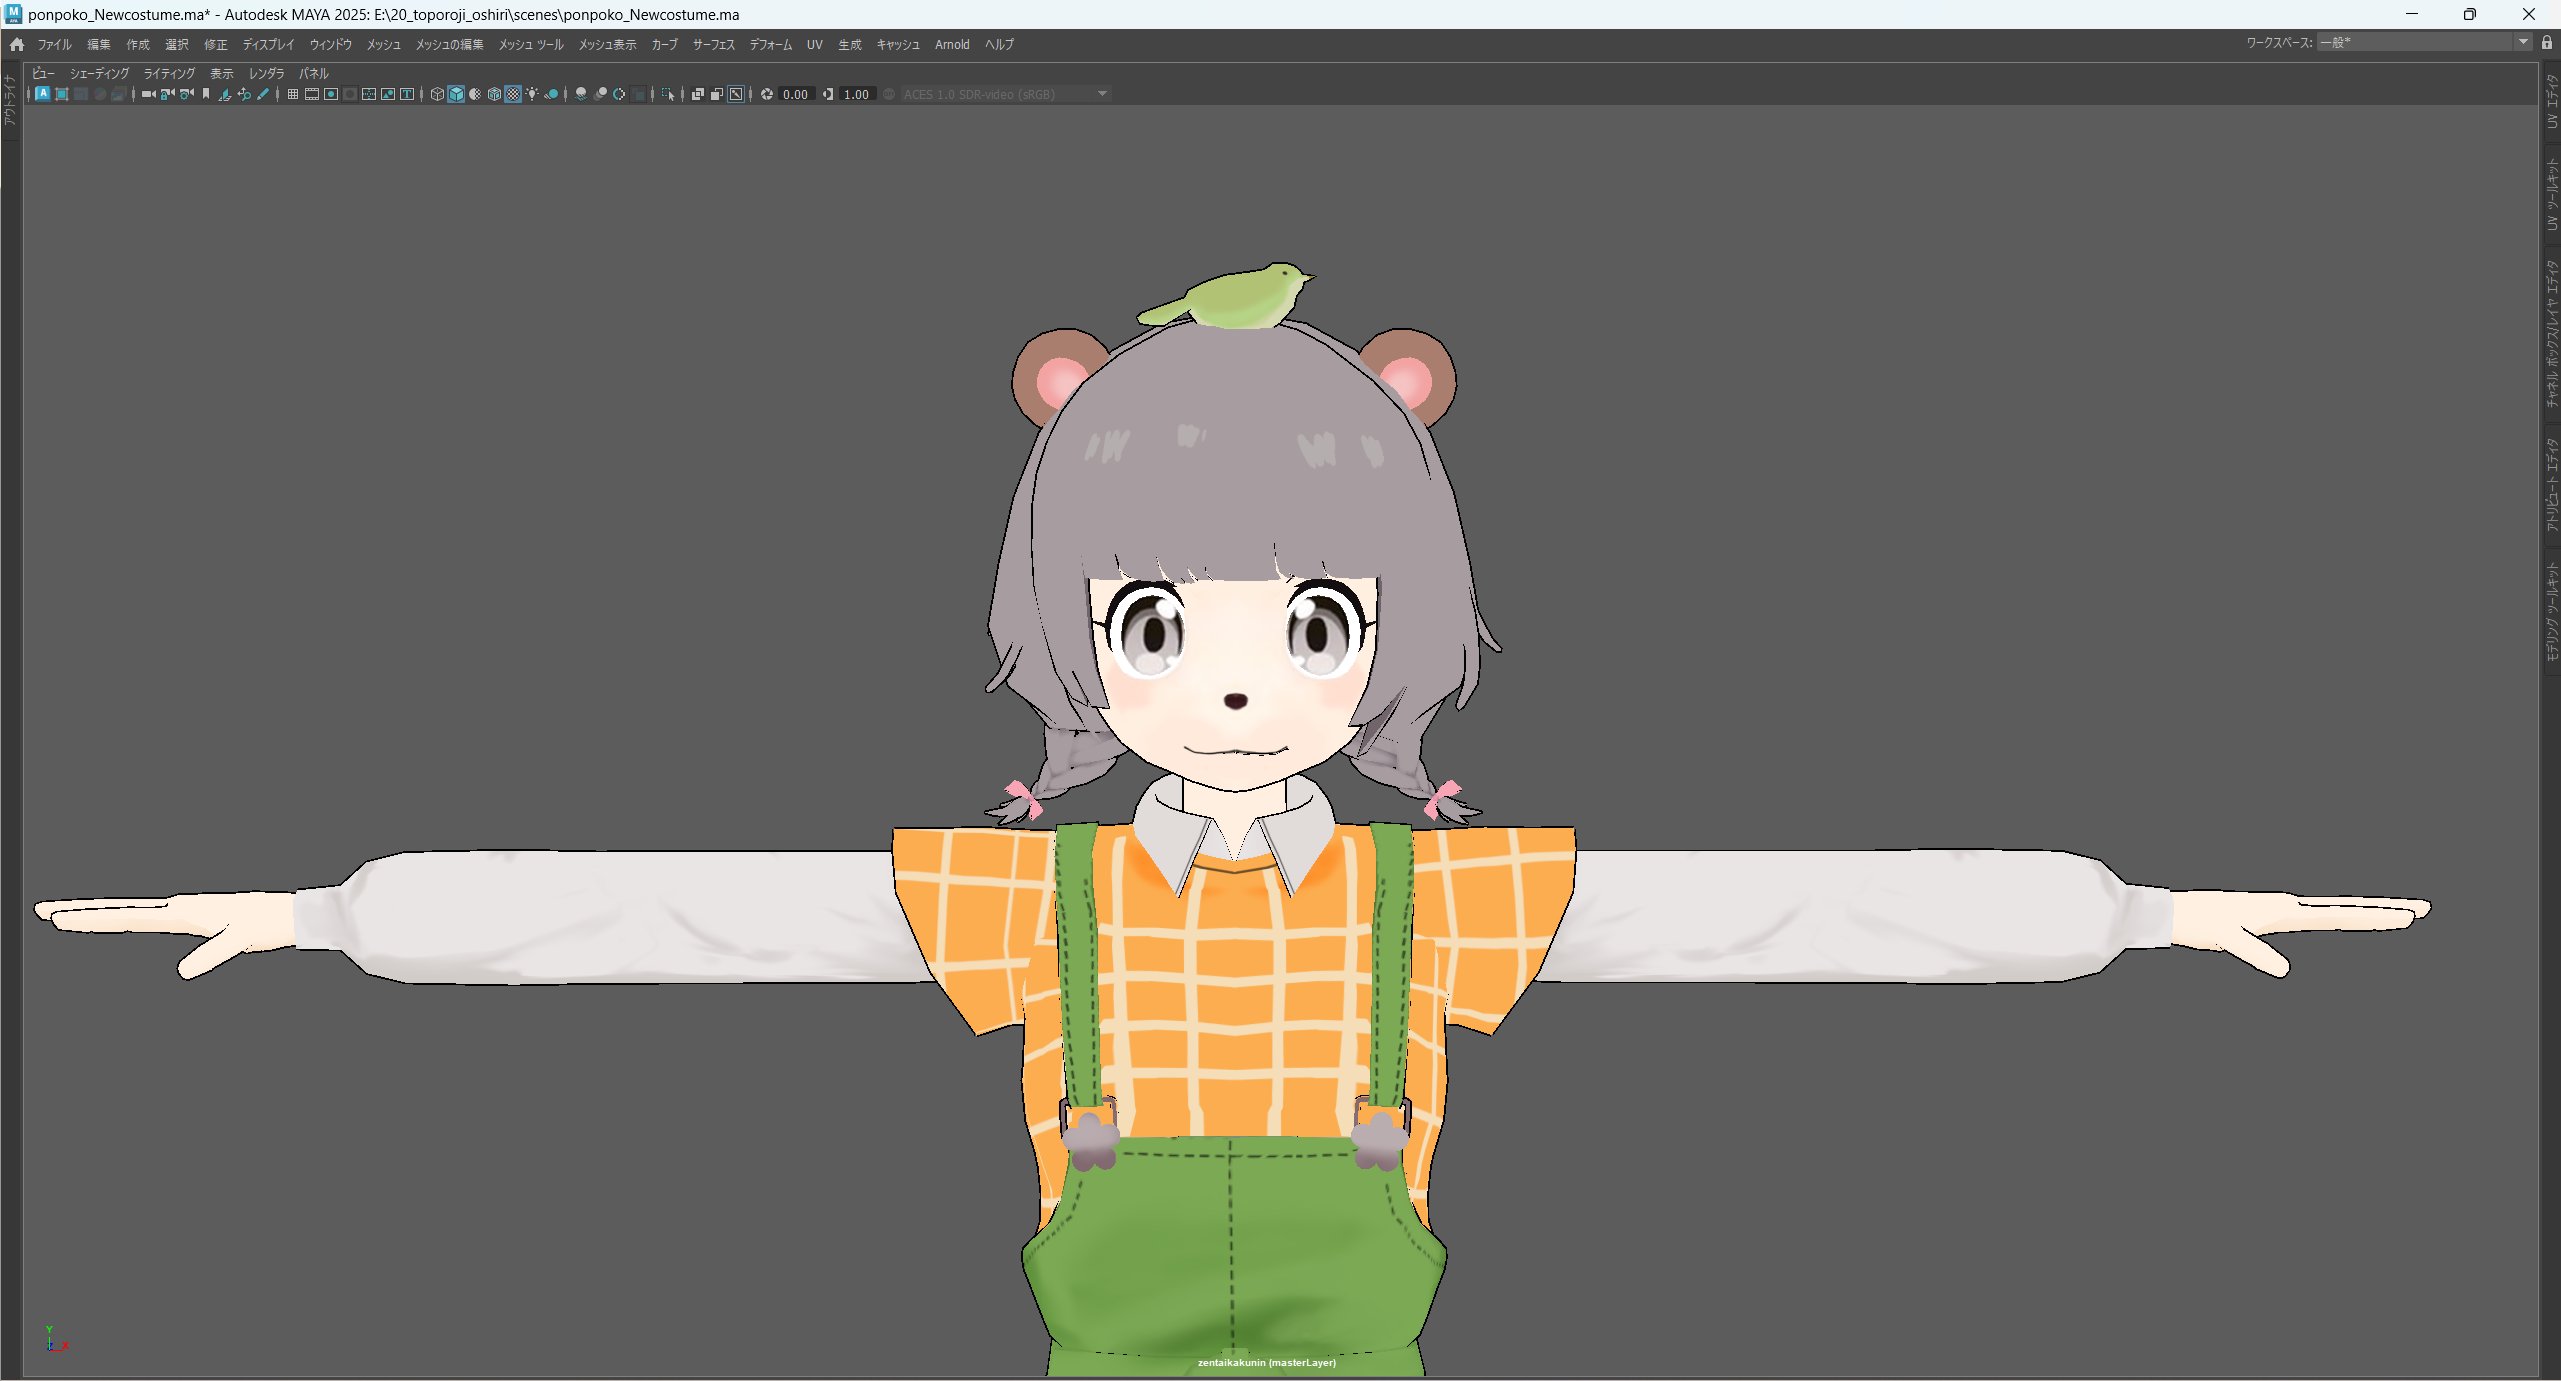Open the メッシュ ツール menu
Image resolution: width=2561 pixels, height=1381 pixels.
click(x=530, y=45)
